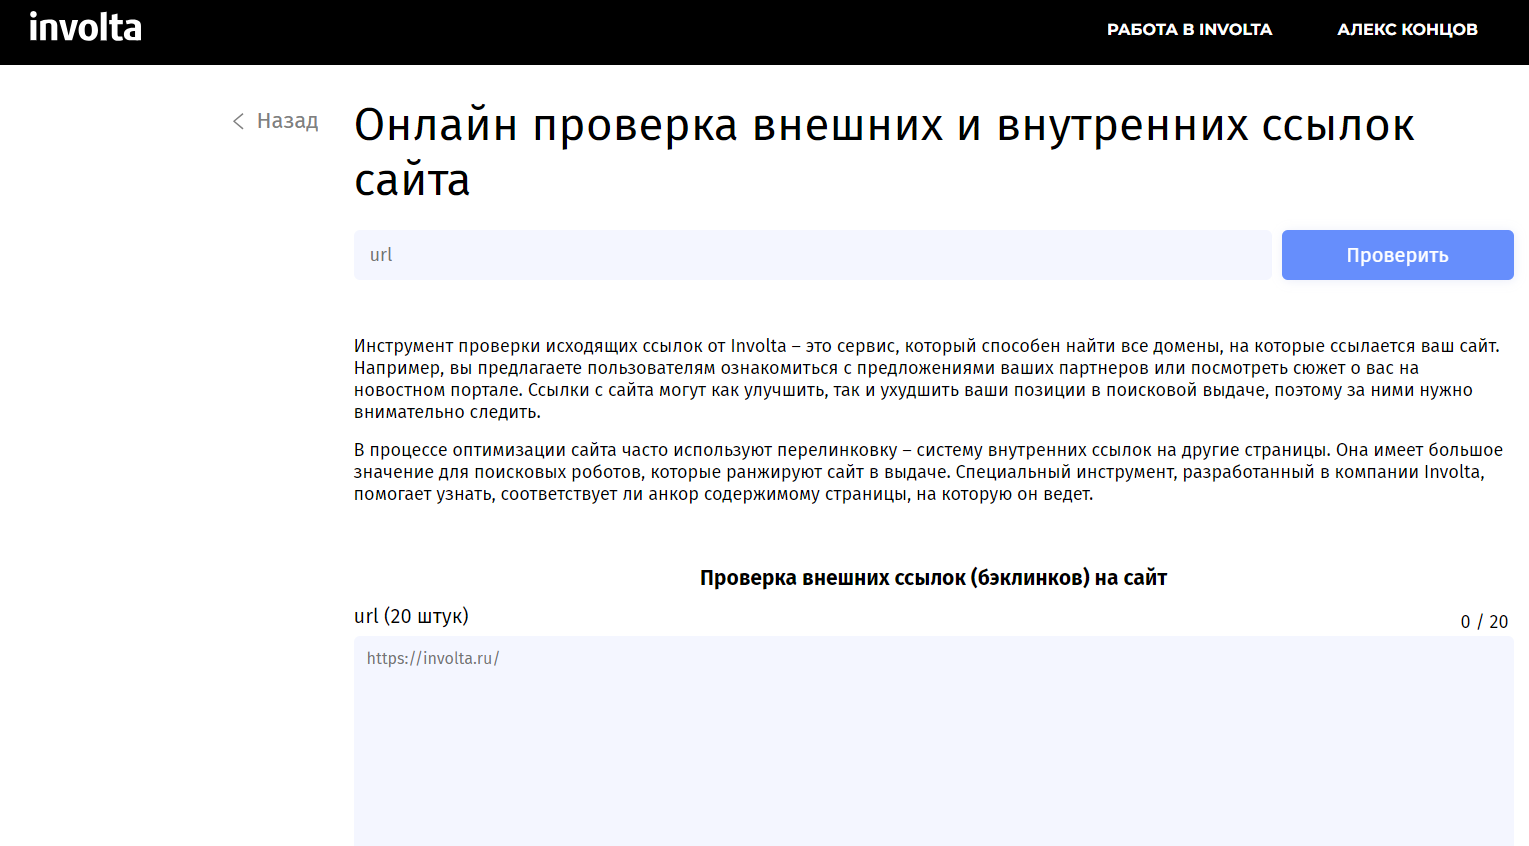Open the АЛЕКС КОНЦОВ profile menu
This screenshot has height=846, width=1529.
(1407, 30)
